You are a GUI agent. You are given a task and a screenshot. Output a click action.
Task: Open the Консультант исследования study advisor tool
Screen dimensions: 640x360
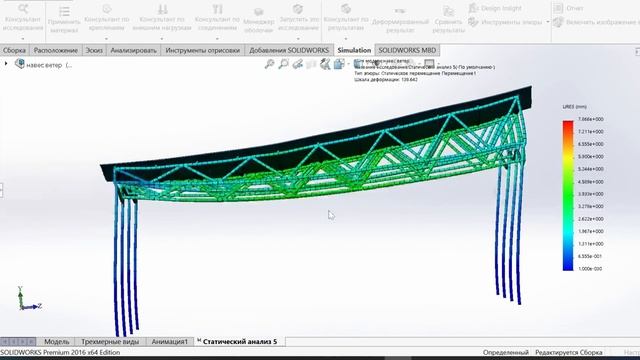(x=23, y=17)
